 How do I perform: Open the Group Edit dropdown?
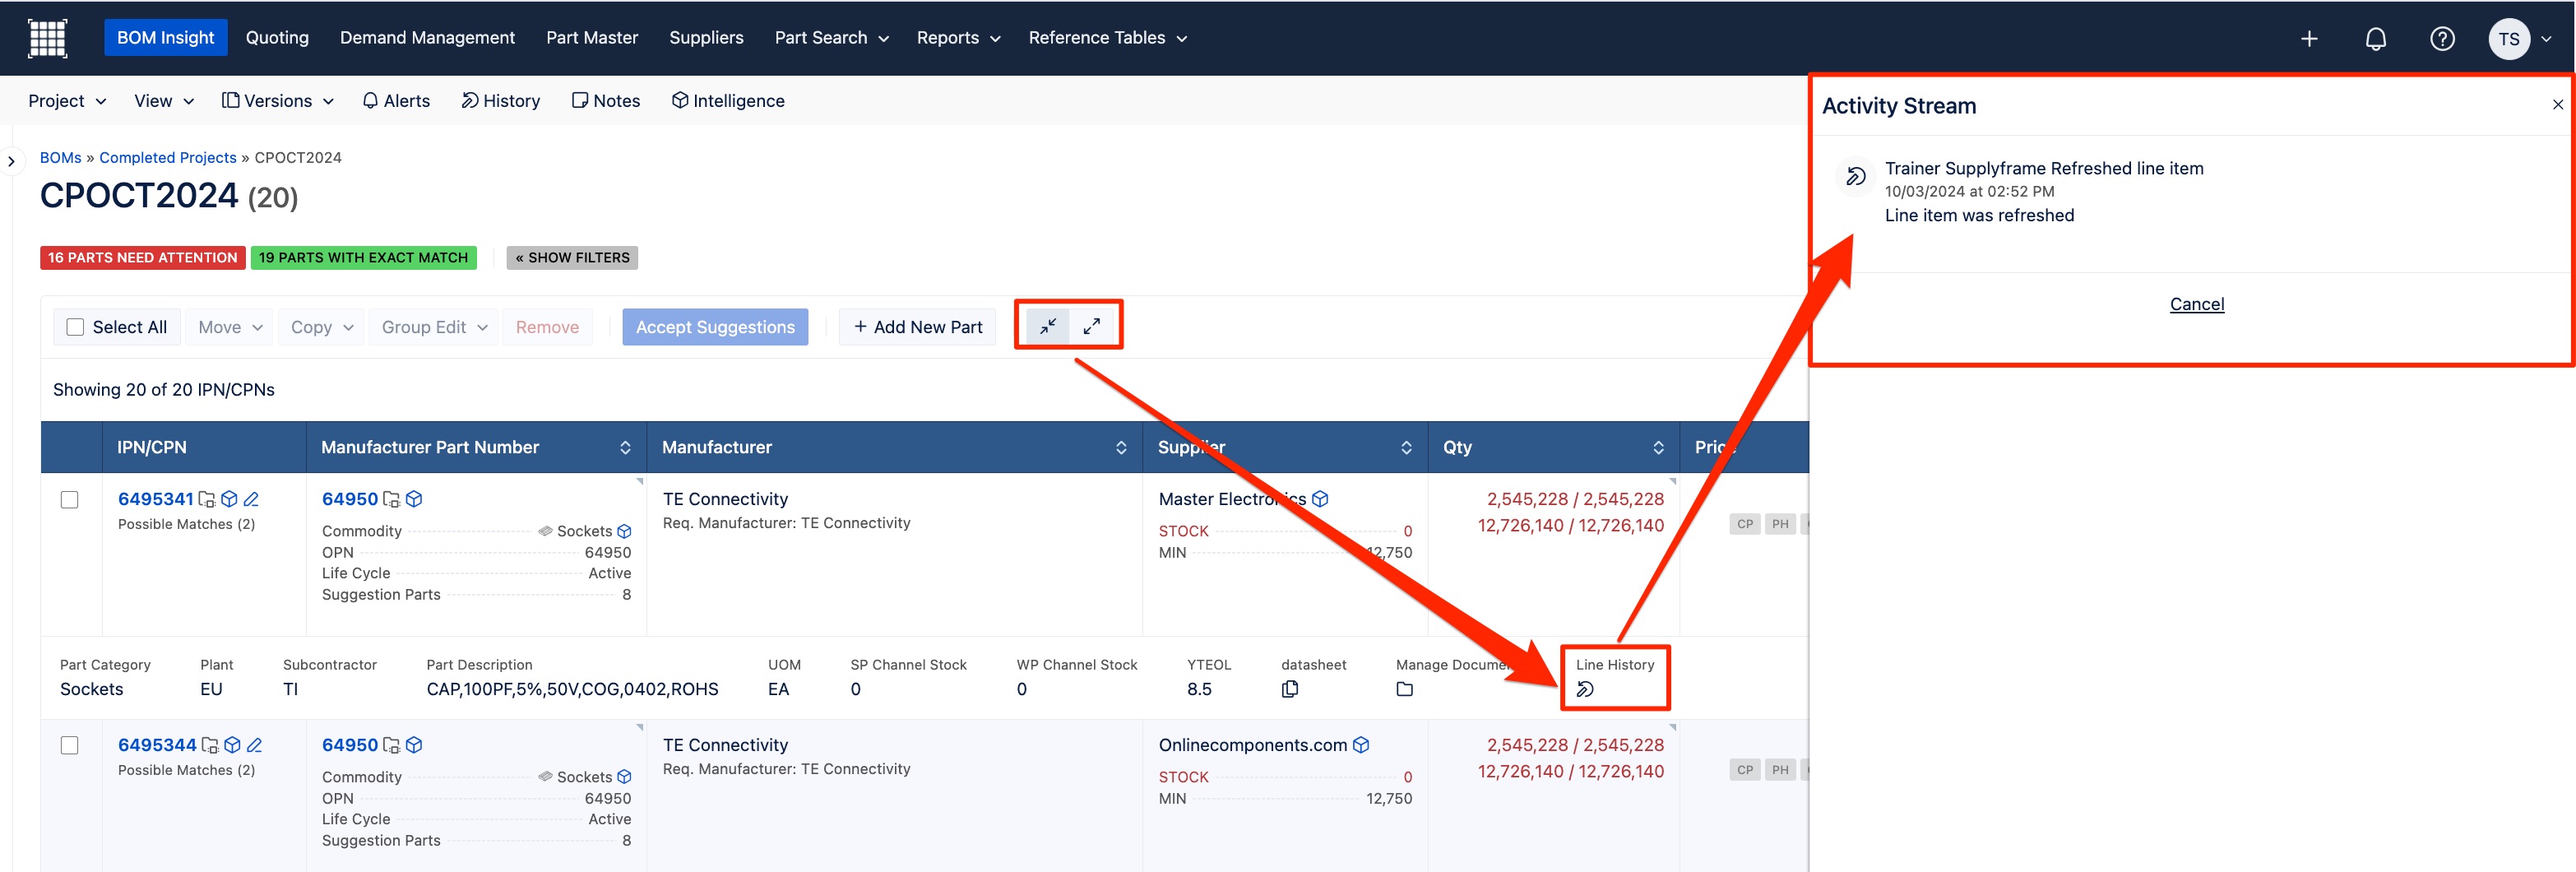pos(434,327)
